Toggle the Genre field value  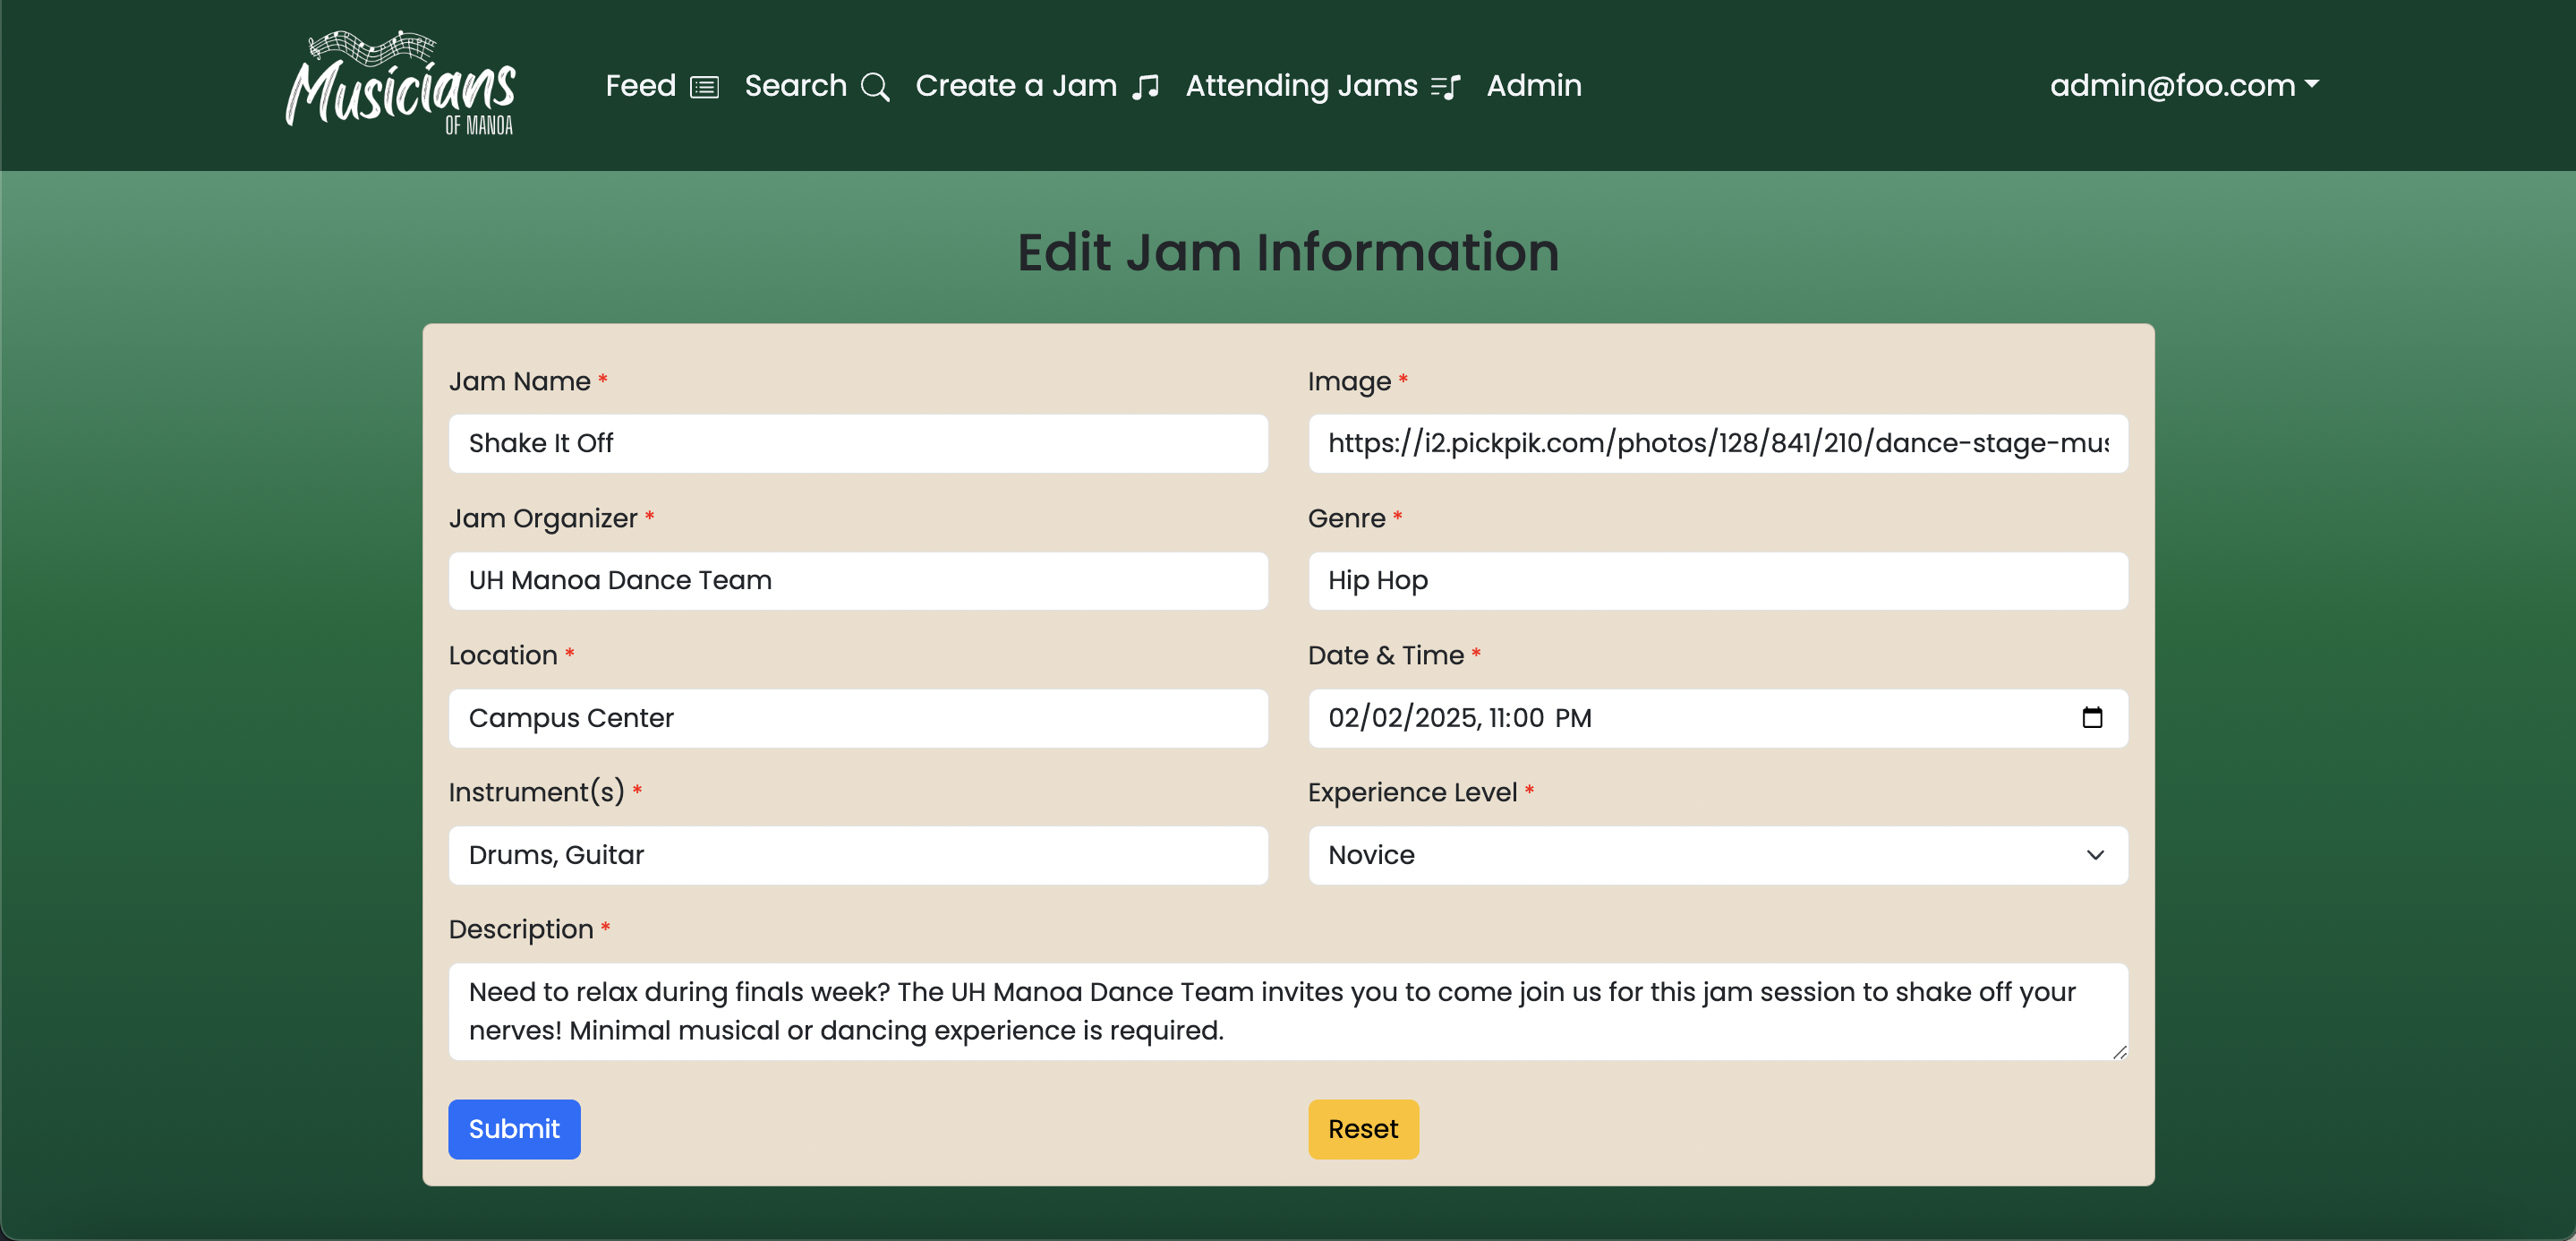[1717, 580]
